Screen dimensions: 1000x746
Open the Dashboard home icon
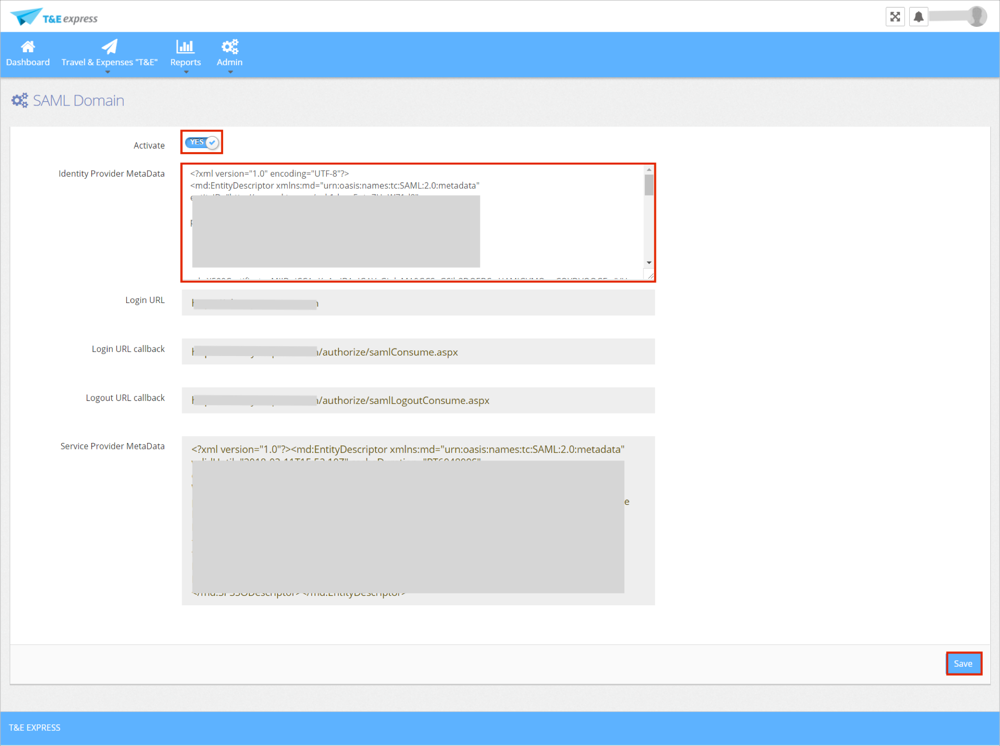click(28, 46)
